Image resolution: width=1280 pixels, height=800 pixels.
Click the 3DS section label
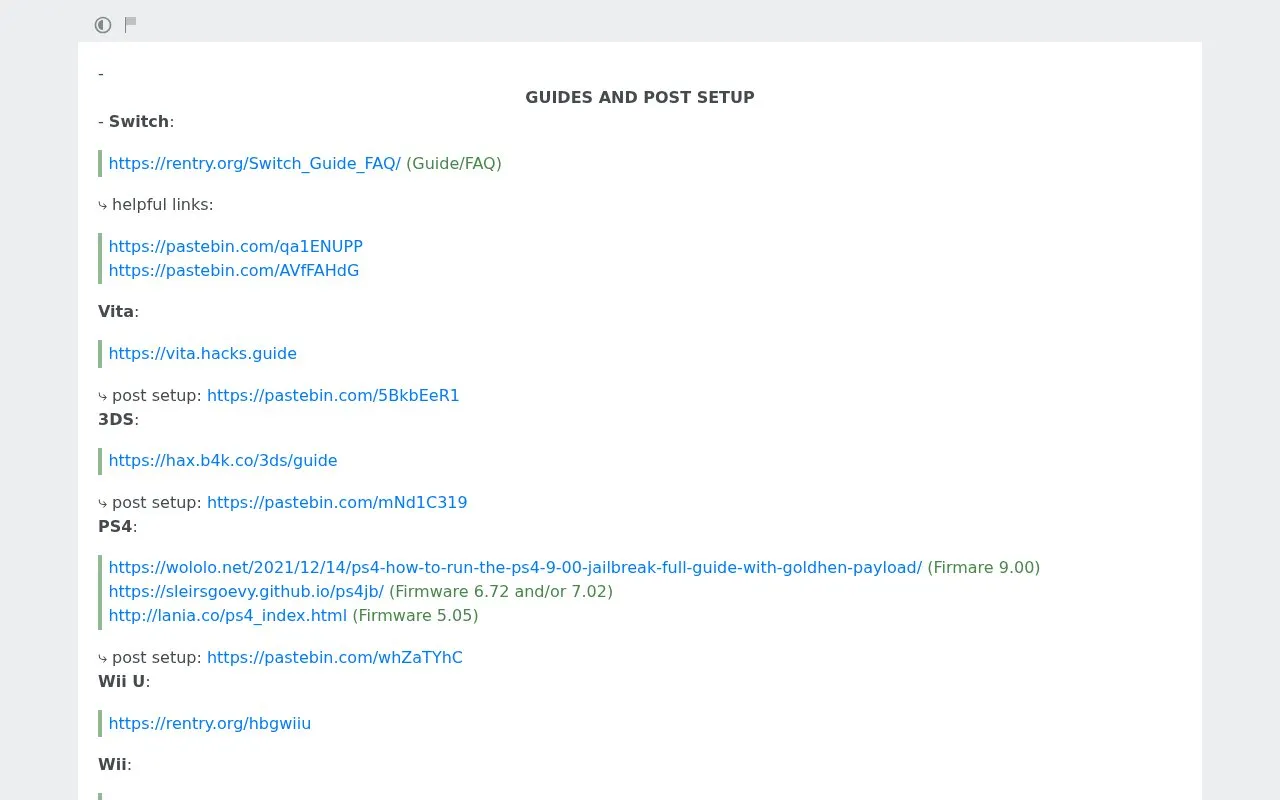[x=116, y=419]
